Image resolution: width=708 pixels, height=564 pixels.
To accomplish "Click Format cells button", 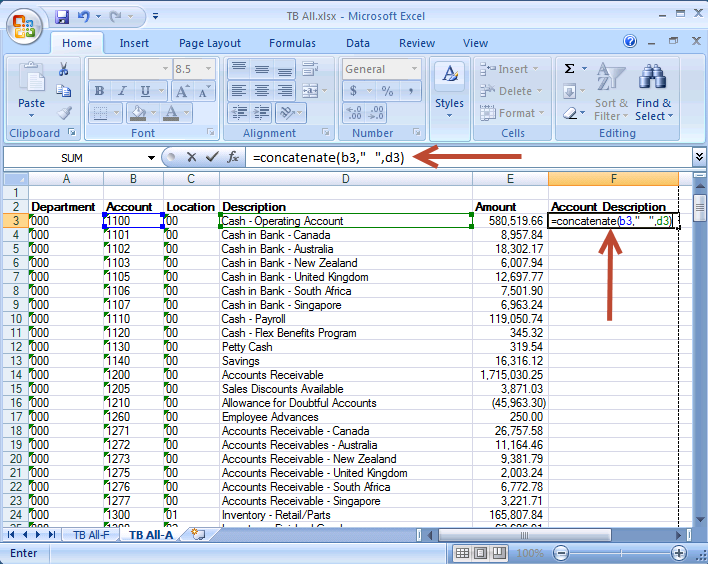I will [x=512, y=112].
